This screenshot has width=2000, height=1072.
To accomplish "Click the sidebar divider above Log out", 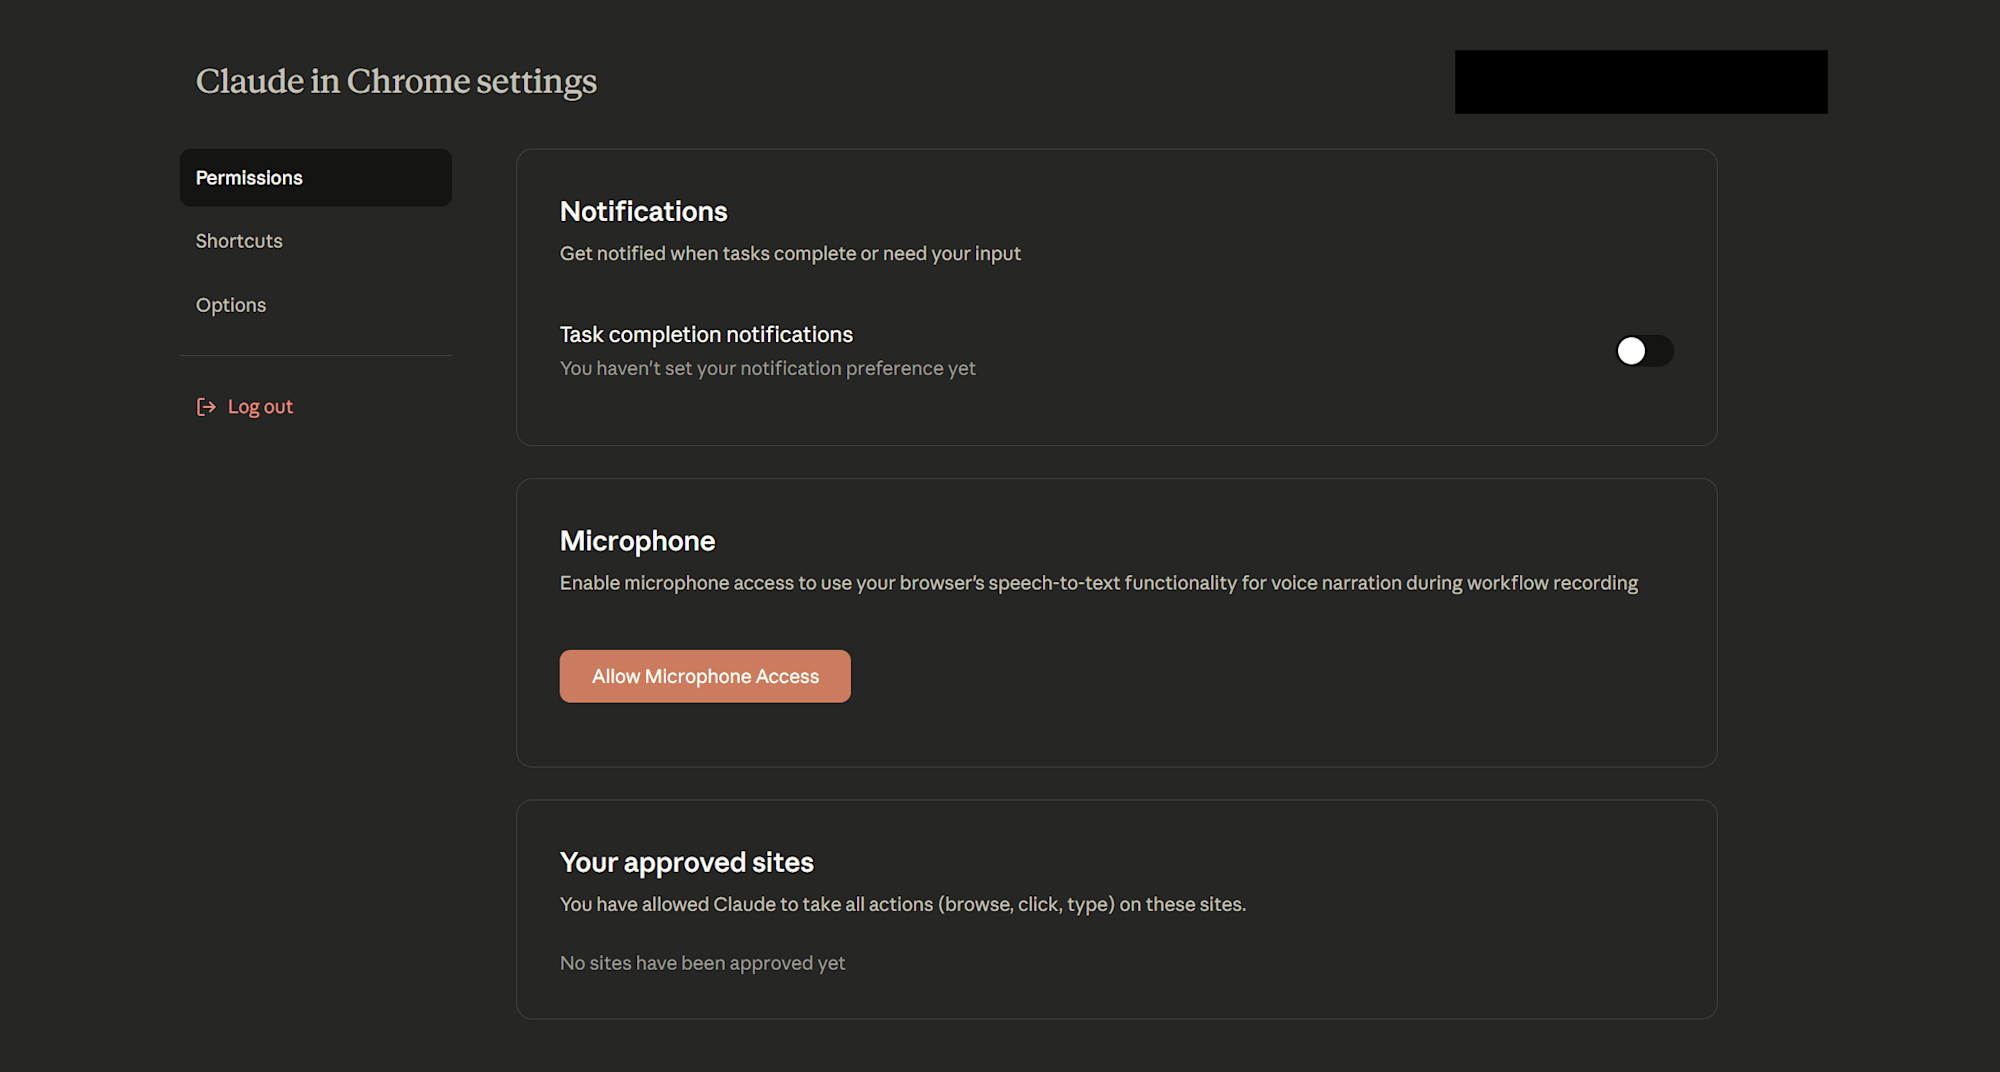I will [x=315, y=356].
